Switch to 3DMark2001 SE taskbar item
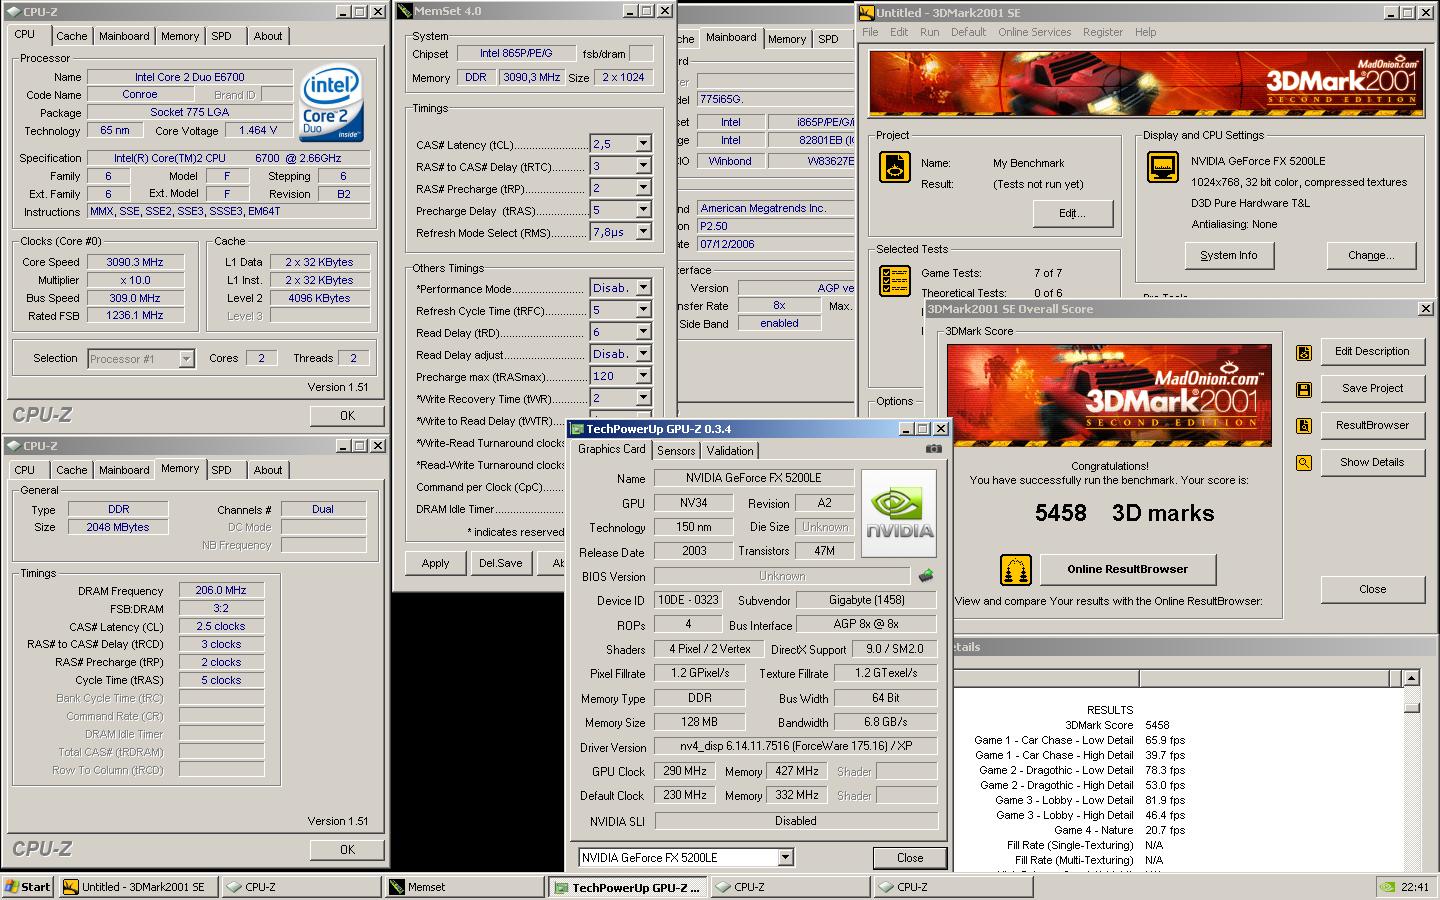 point(137,887)
